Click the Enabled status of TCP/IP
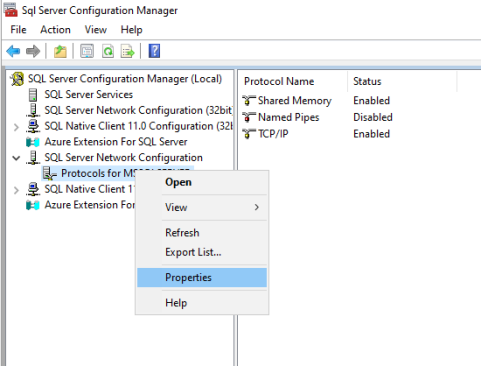The width and height of the screenshot is (481, 366). coord(371,134)
